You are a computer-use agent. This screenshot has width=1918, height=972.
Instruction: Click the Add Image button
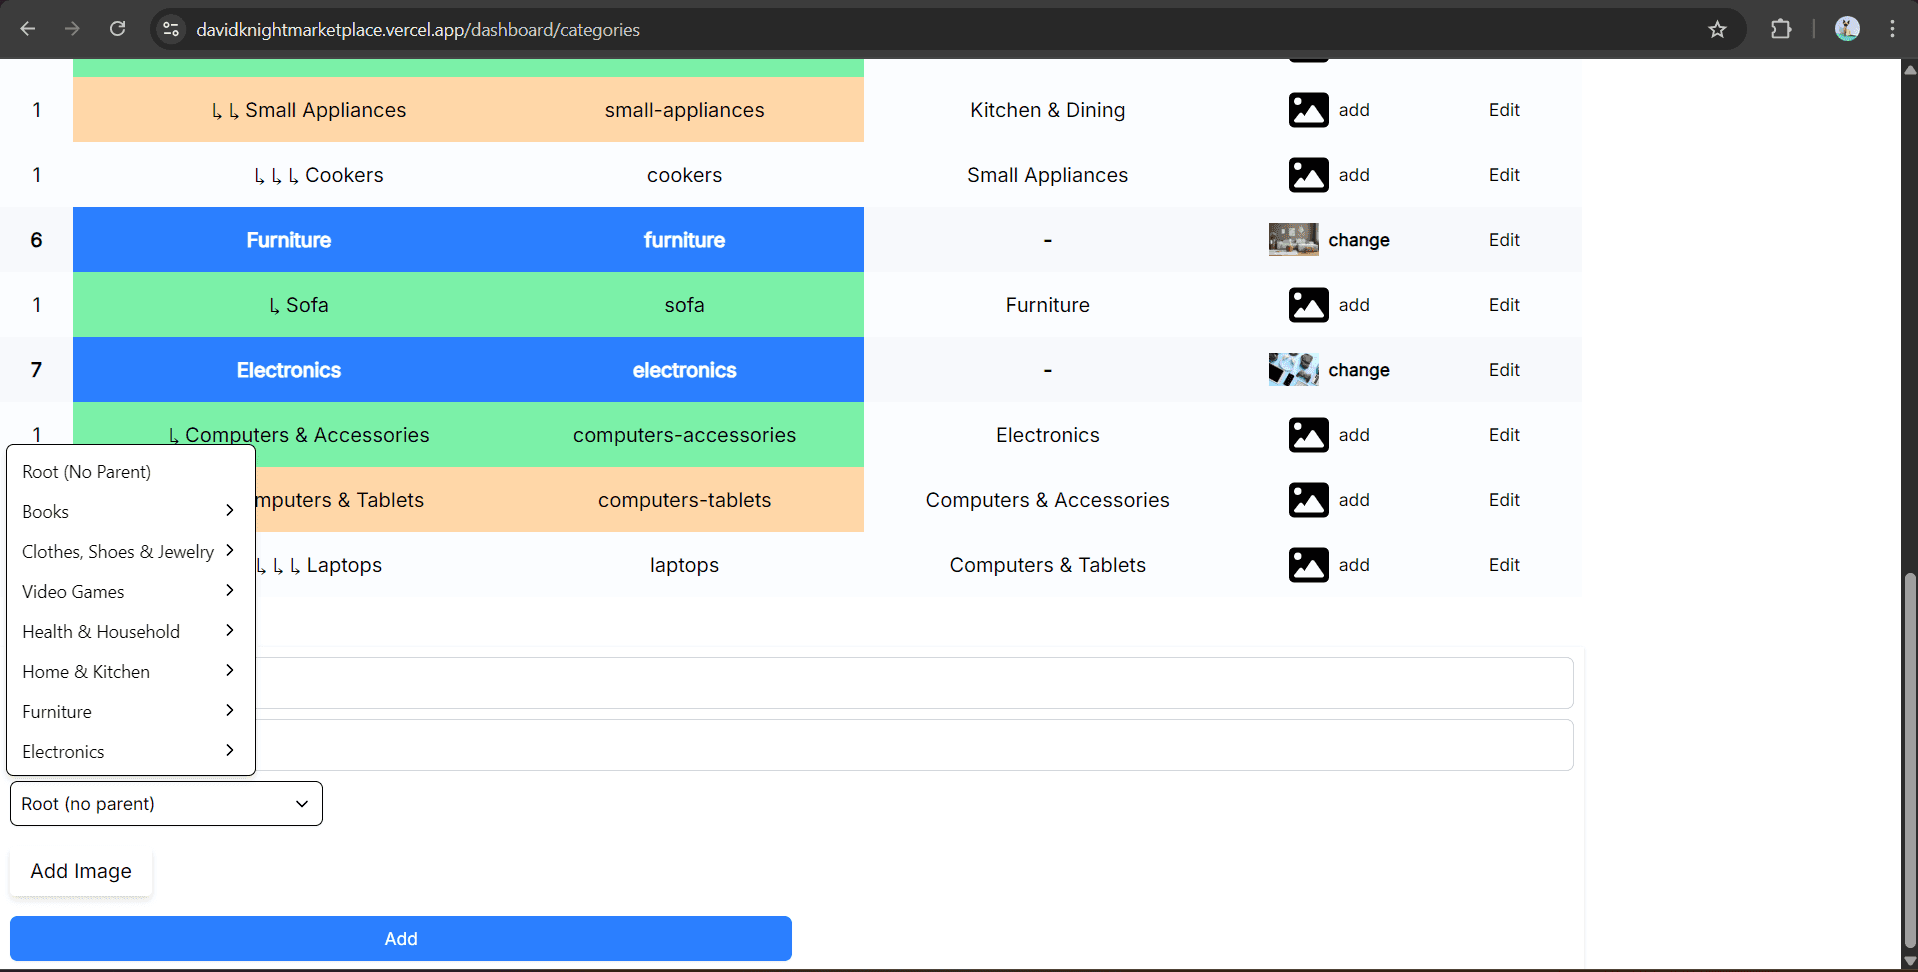coord(81,871)
